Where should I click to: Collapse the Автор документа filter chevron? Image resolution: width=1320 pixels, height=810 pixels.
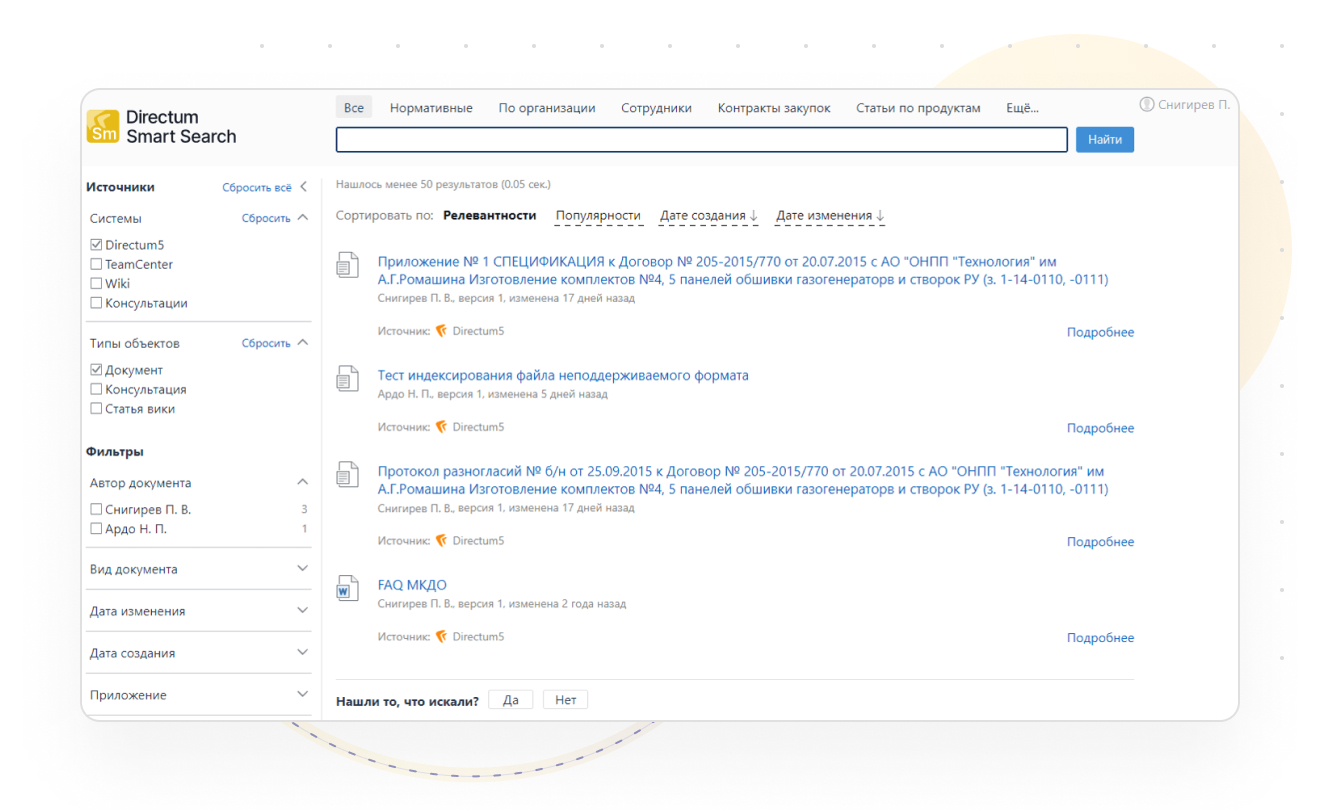point(303,482)
